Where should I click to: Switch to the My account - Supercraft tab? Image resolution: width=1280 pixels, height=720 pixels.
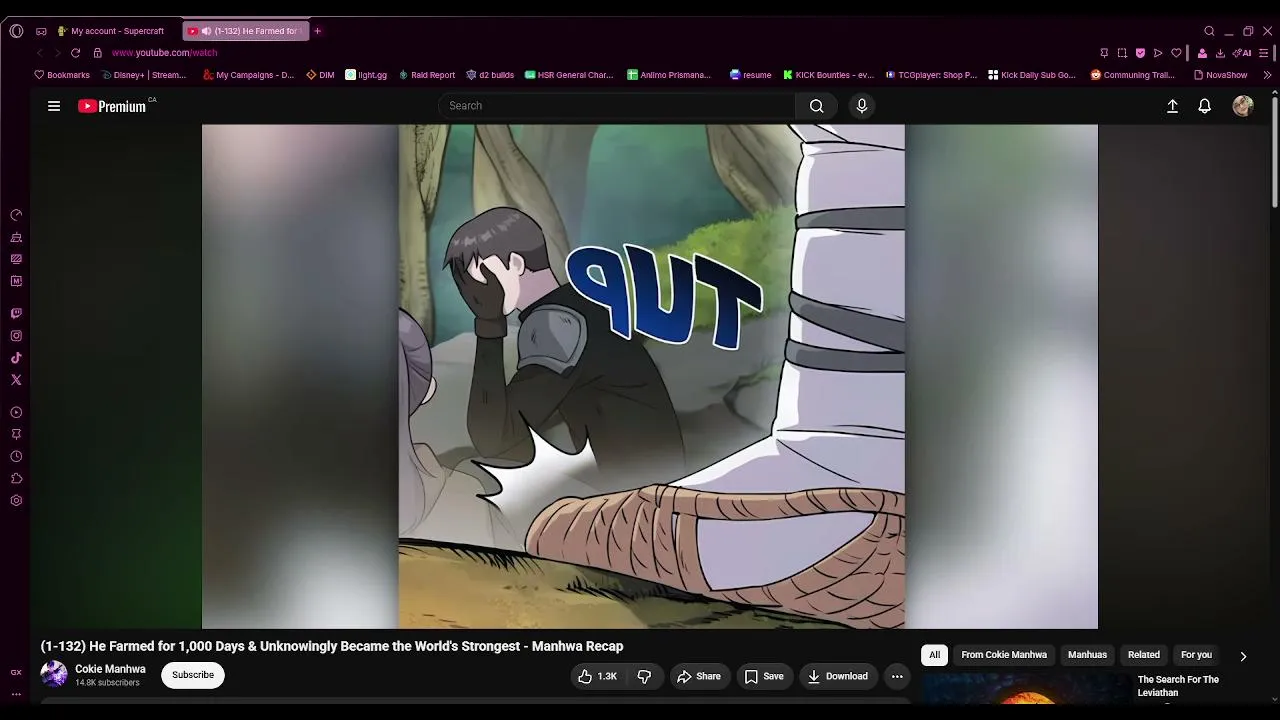(110, 31)
